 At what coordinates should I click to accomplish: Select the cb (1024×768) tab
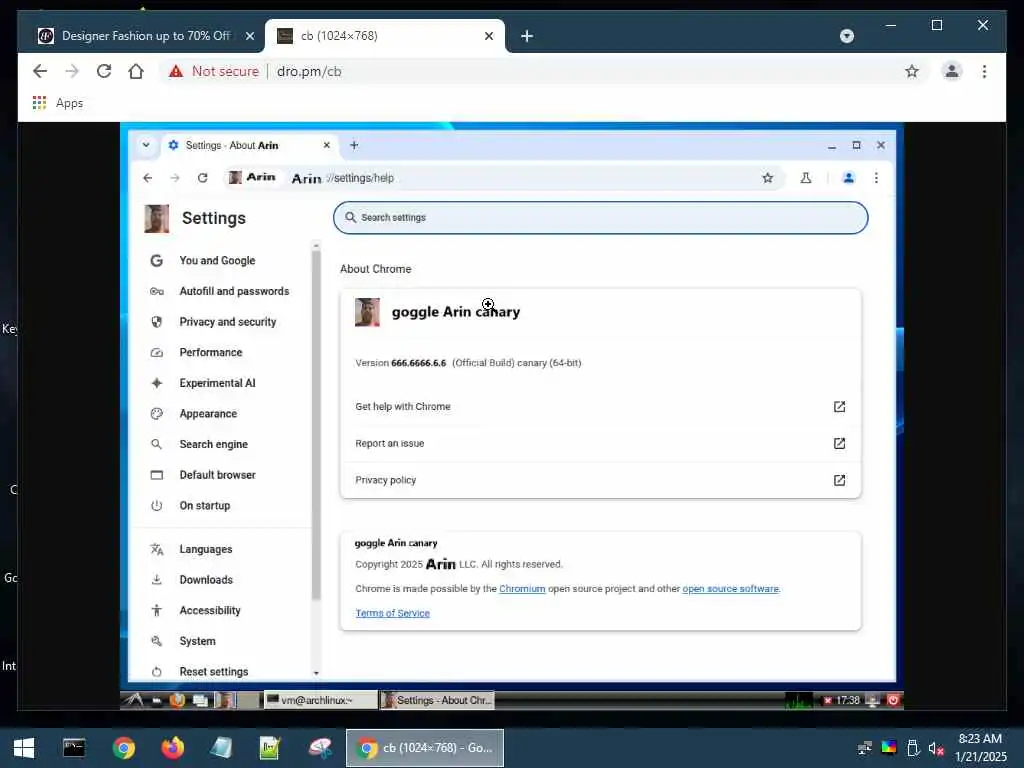click(x=385, y=36)
